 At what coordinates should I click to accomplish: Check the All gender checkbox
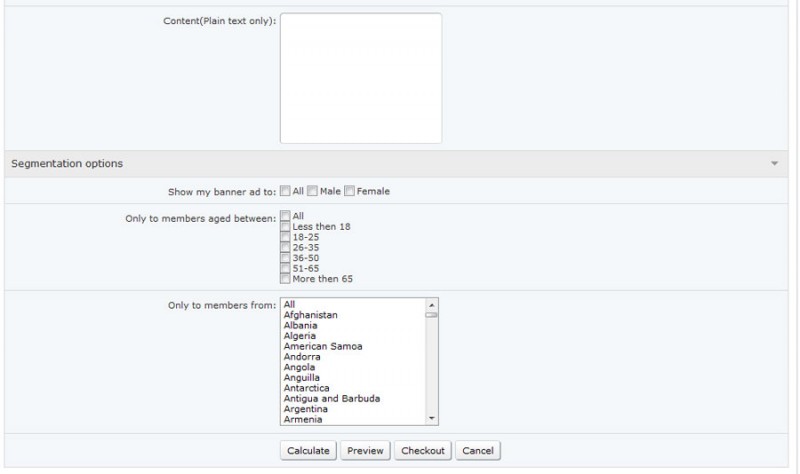(x=285, y=191)
